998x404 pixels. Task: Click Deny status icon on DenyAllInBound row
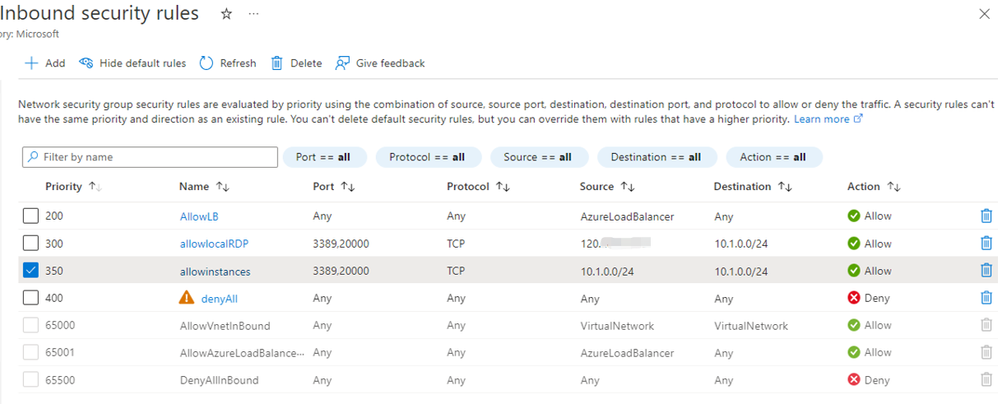854,380
